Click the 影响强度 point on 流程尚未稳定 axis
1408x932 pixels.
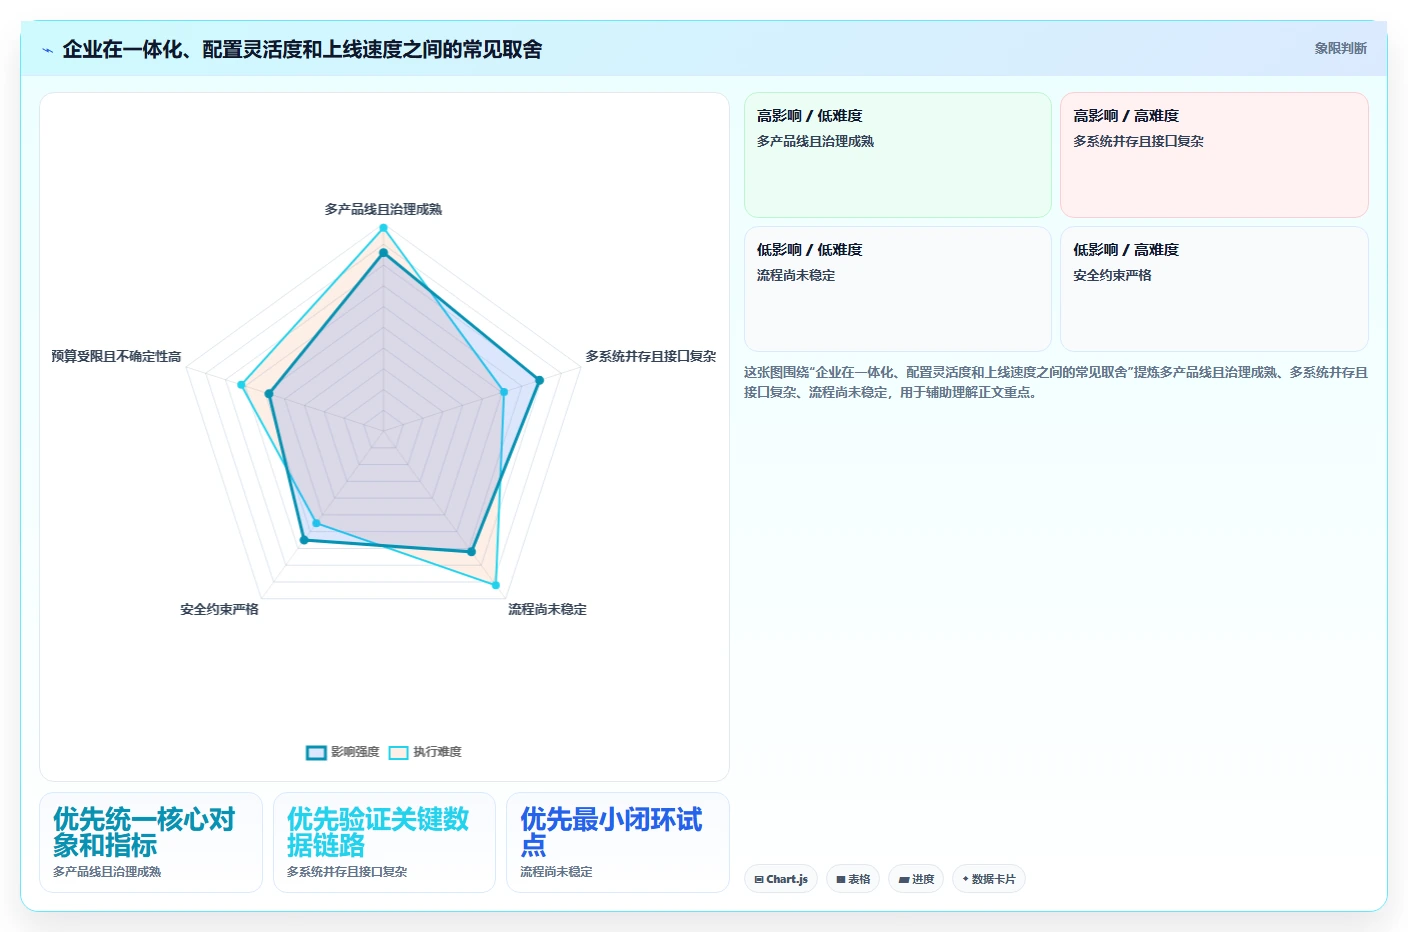pyautogui.click(x=472, y=551)
